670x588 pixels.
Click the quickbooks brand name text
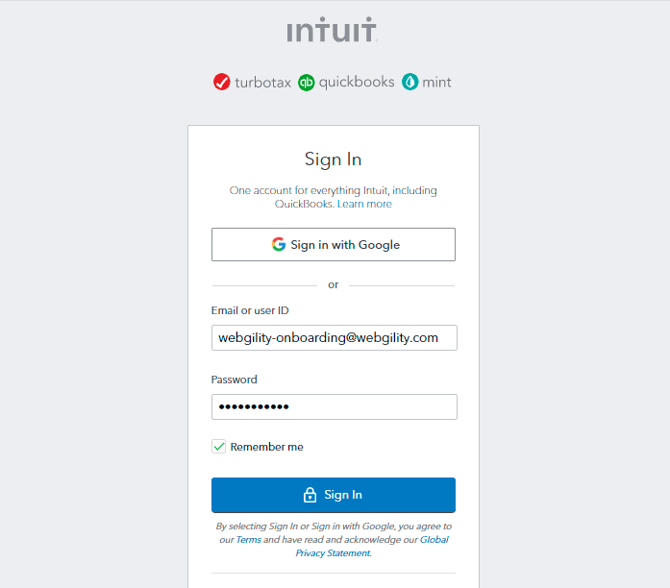point(356,82)
